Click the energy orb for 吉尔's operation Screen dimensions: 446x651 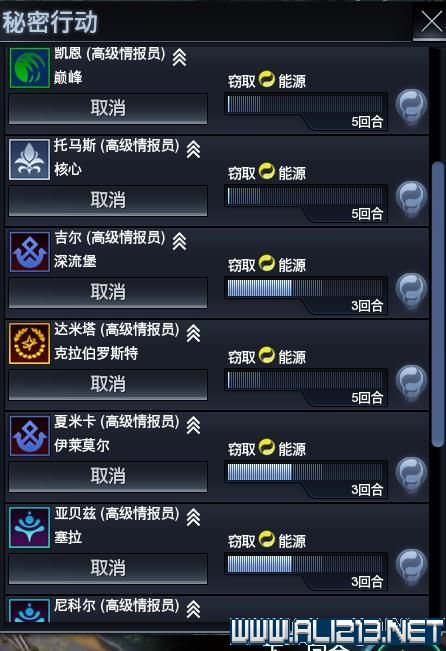point(411,291)
